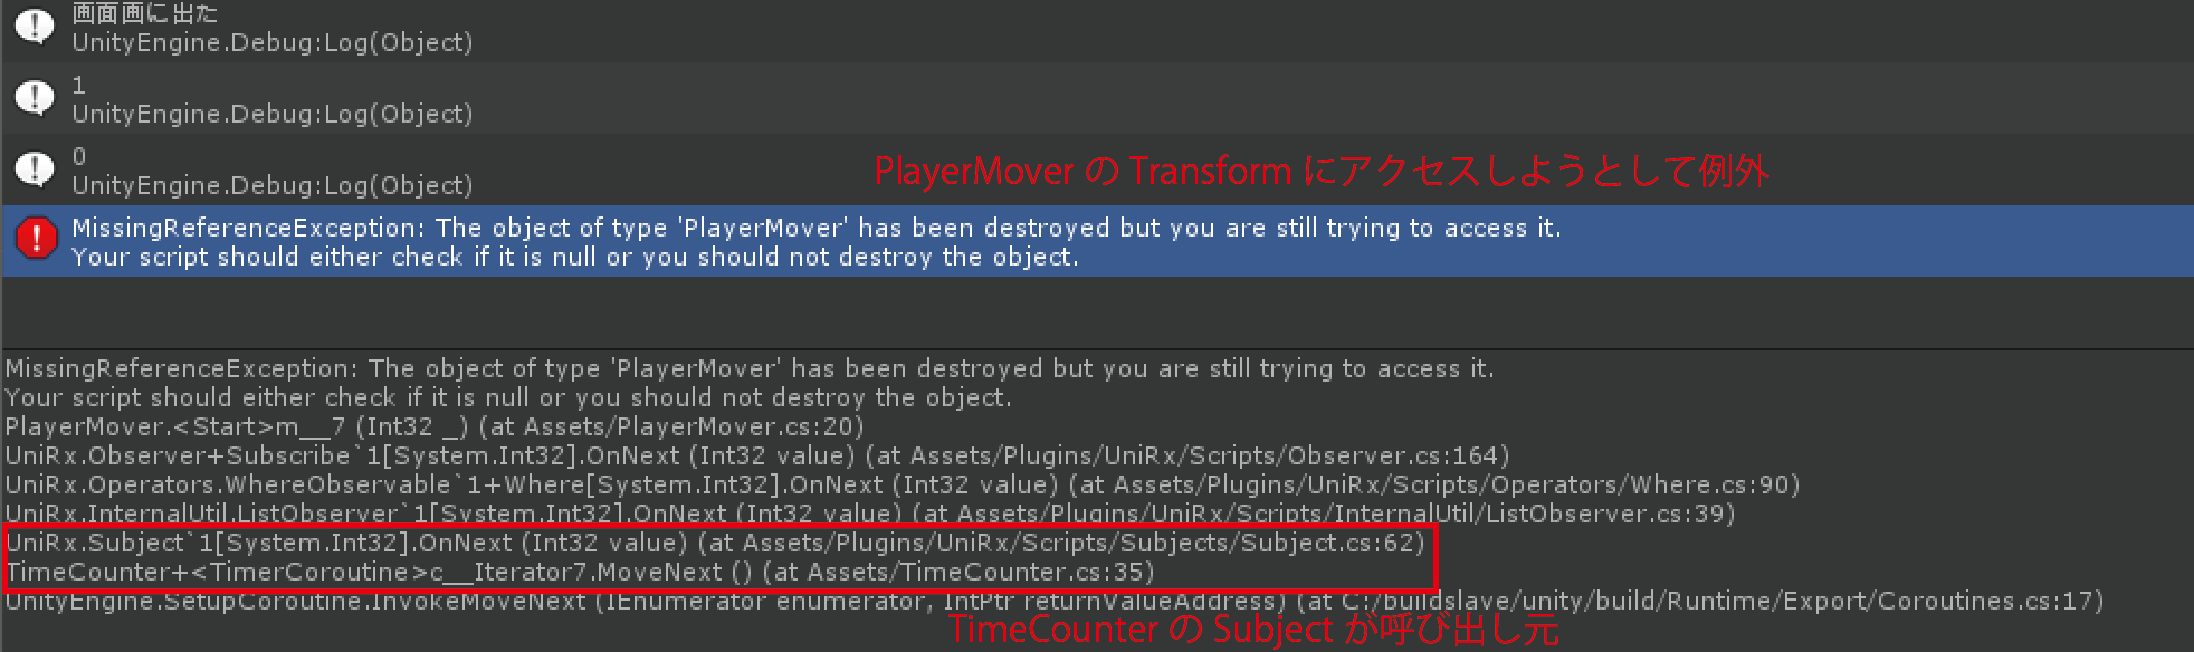2194x652 pixels.
Task: Select the highlighted MissingReferenceException log message text
Action: tap(816, 242)
